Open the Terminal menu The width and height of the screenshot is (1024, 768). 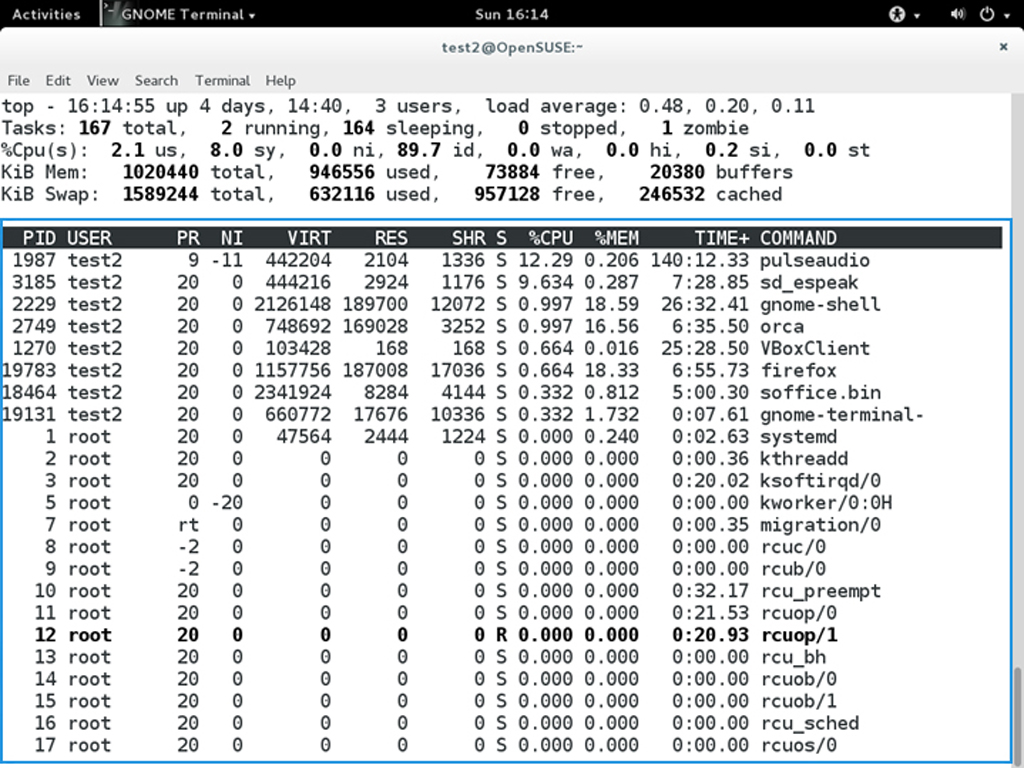click(222, 80)
